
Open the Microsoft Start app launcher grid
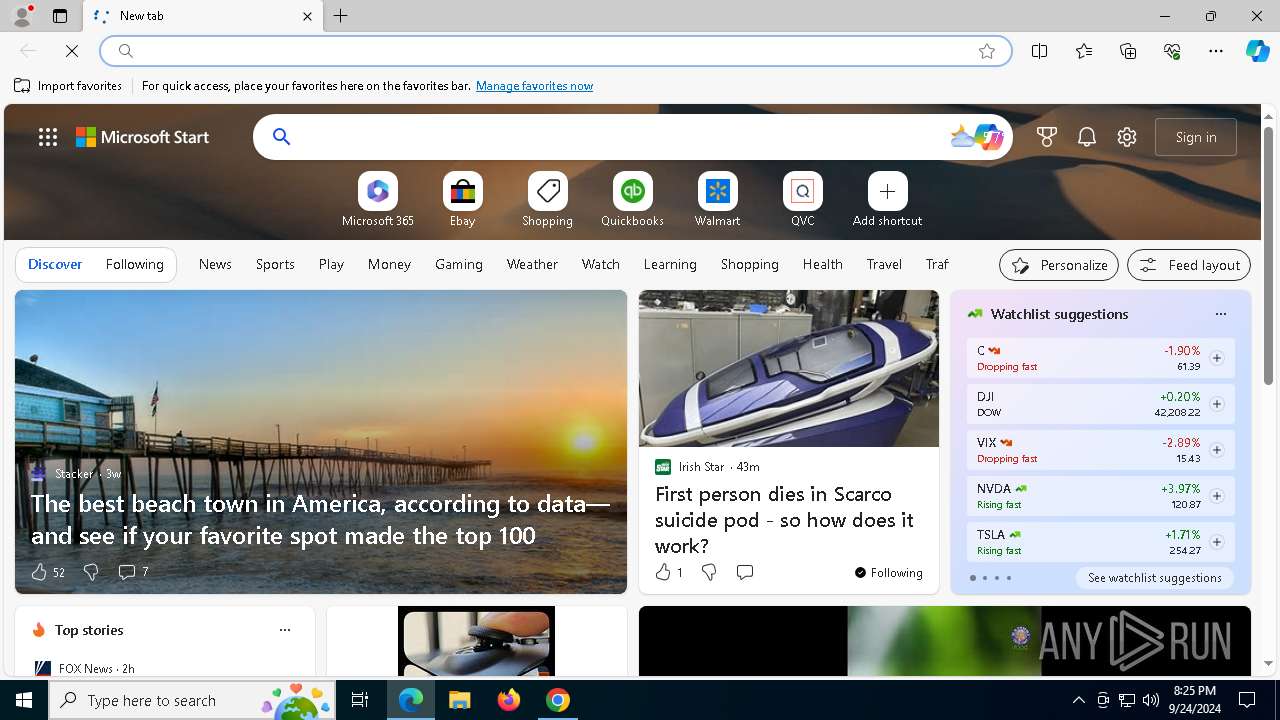coord(48,137)
